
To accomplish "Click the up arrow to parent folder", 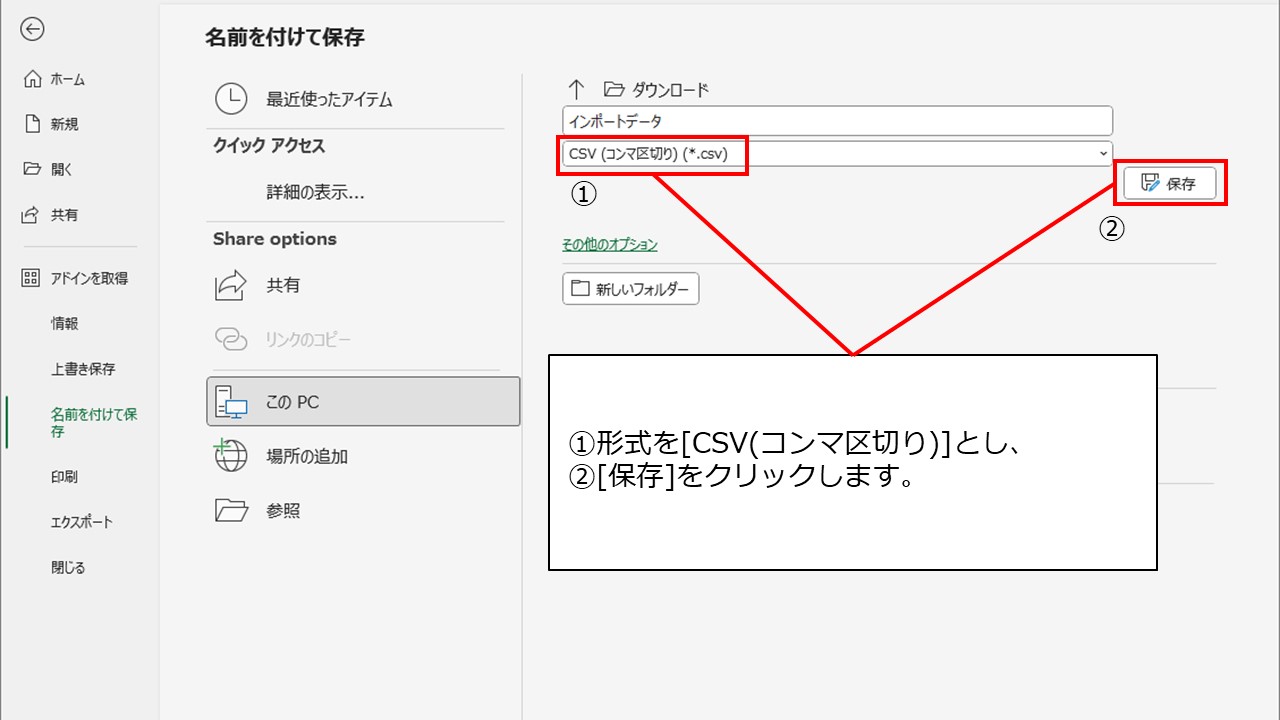I will coord(576,89).
